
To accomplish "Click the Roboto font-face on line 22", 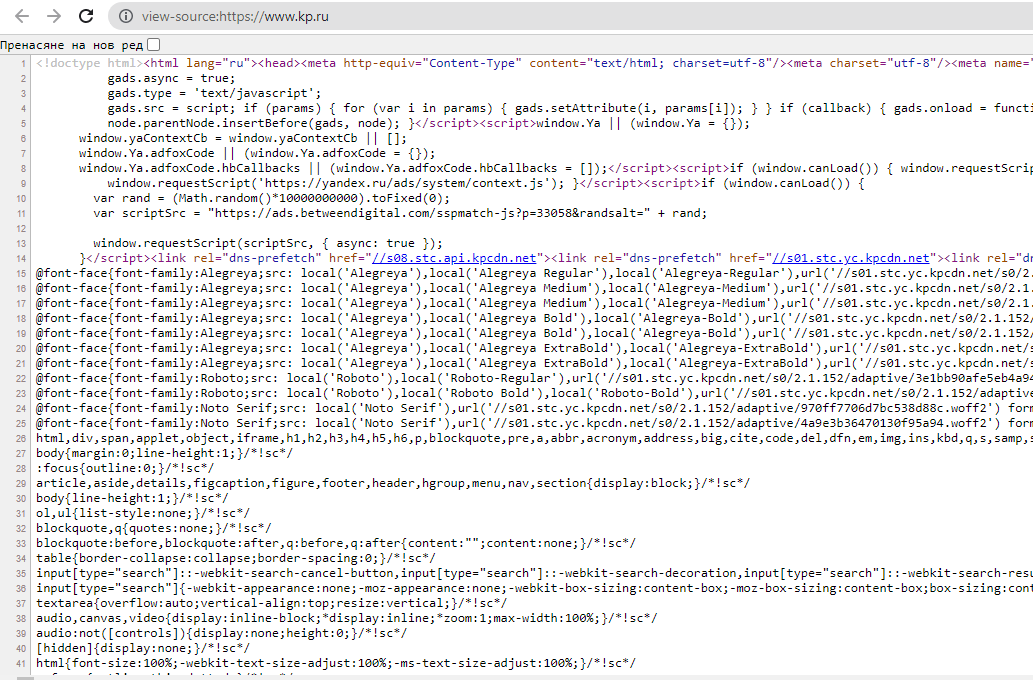I will [x=534, y=378].
